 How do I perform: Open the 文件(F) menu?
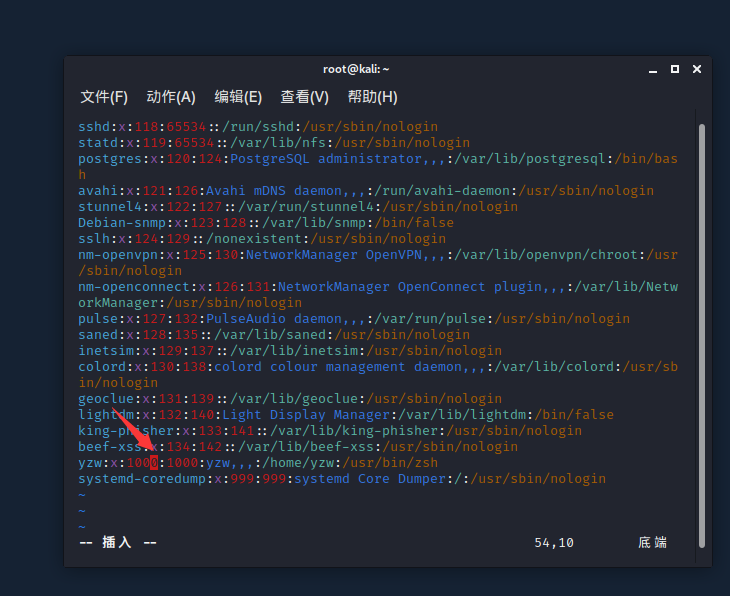coord(104,97)
